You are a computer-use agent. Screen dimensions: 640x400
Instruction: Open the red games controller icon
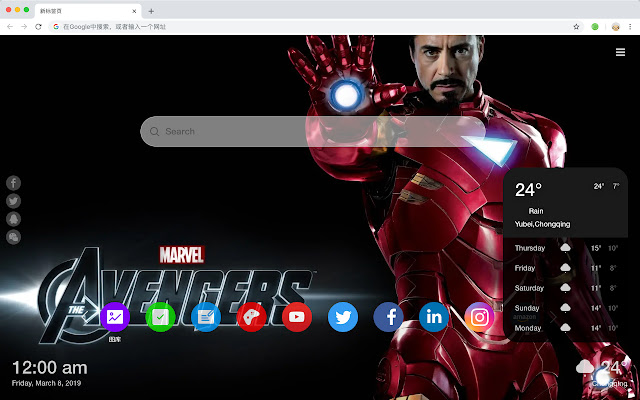[251, 317]
